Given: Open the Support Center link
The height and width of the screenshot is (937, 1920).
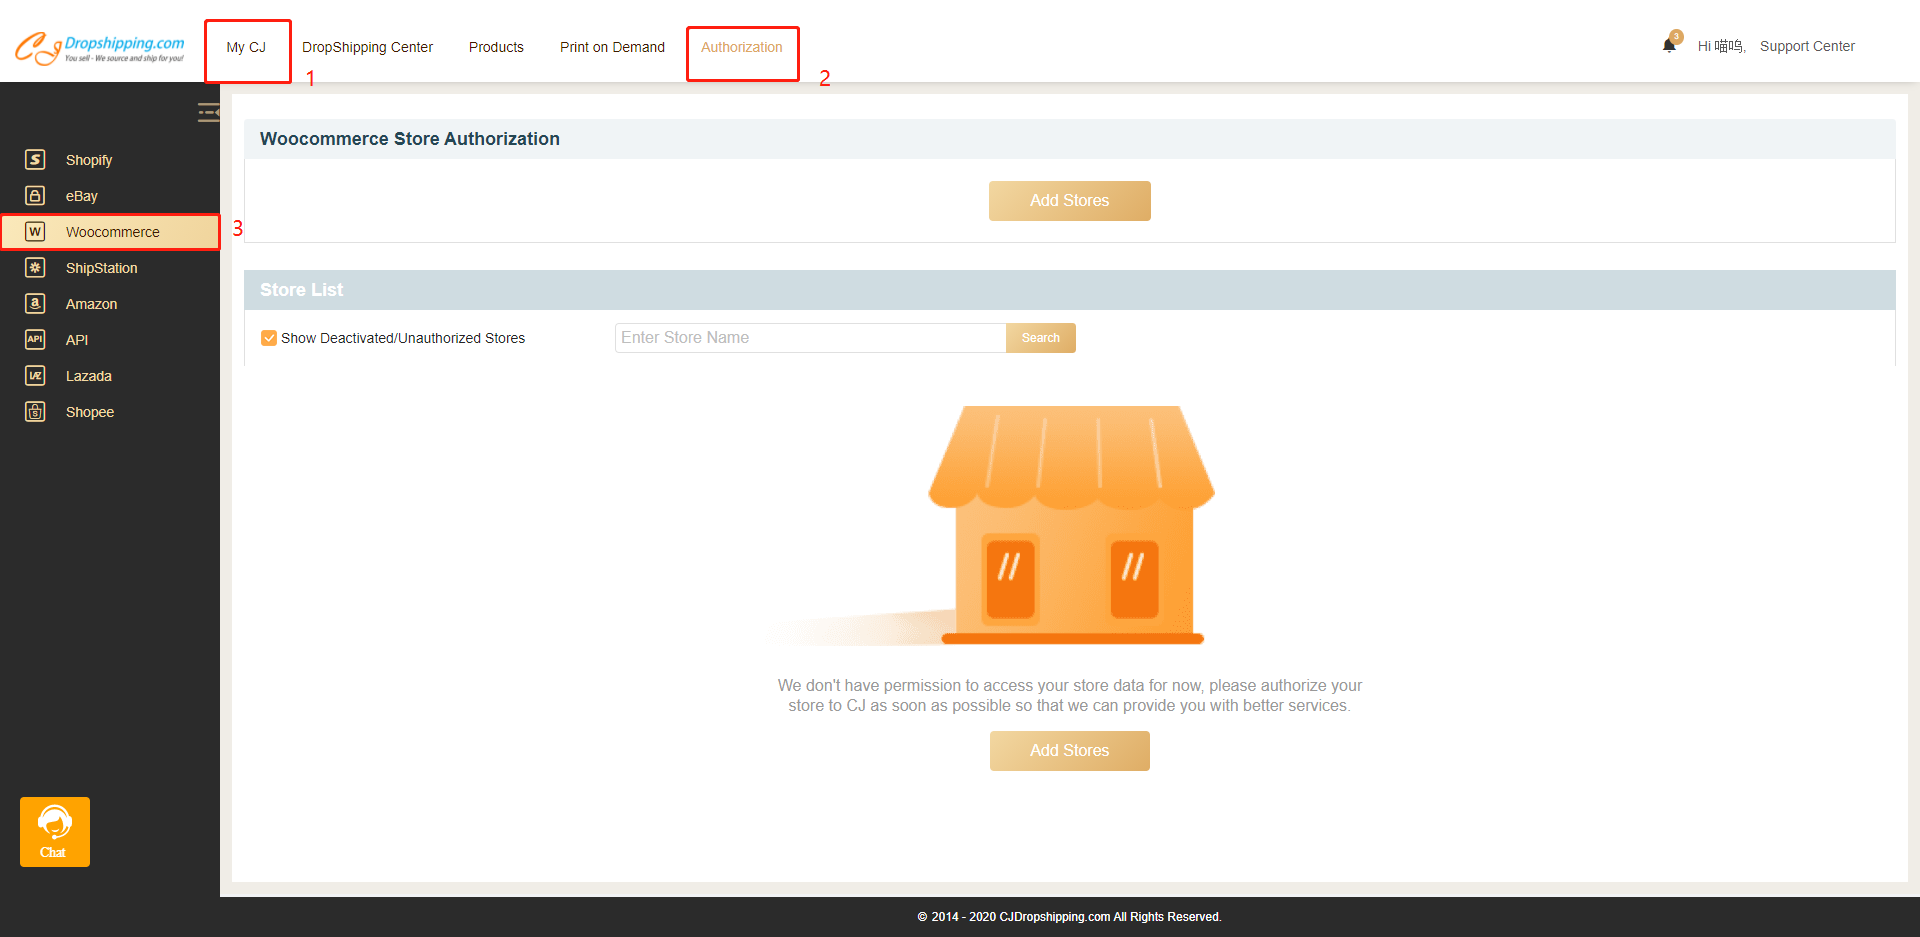Looking at the screenshot, I should pyautogui.click(x=1806, y=46).
